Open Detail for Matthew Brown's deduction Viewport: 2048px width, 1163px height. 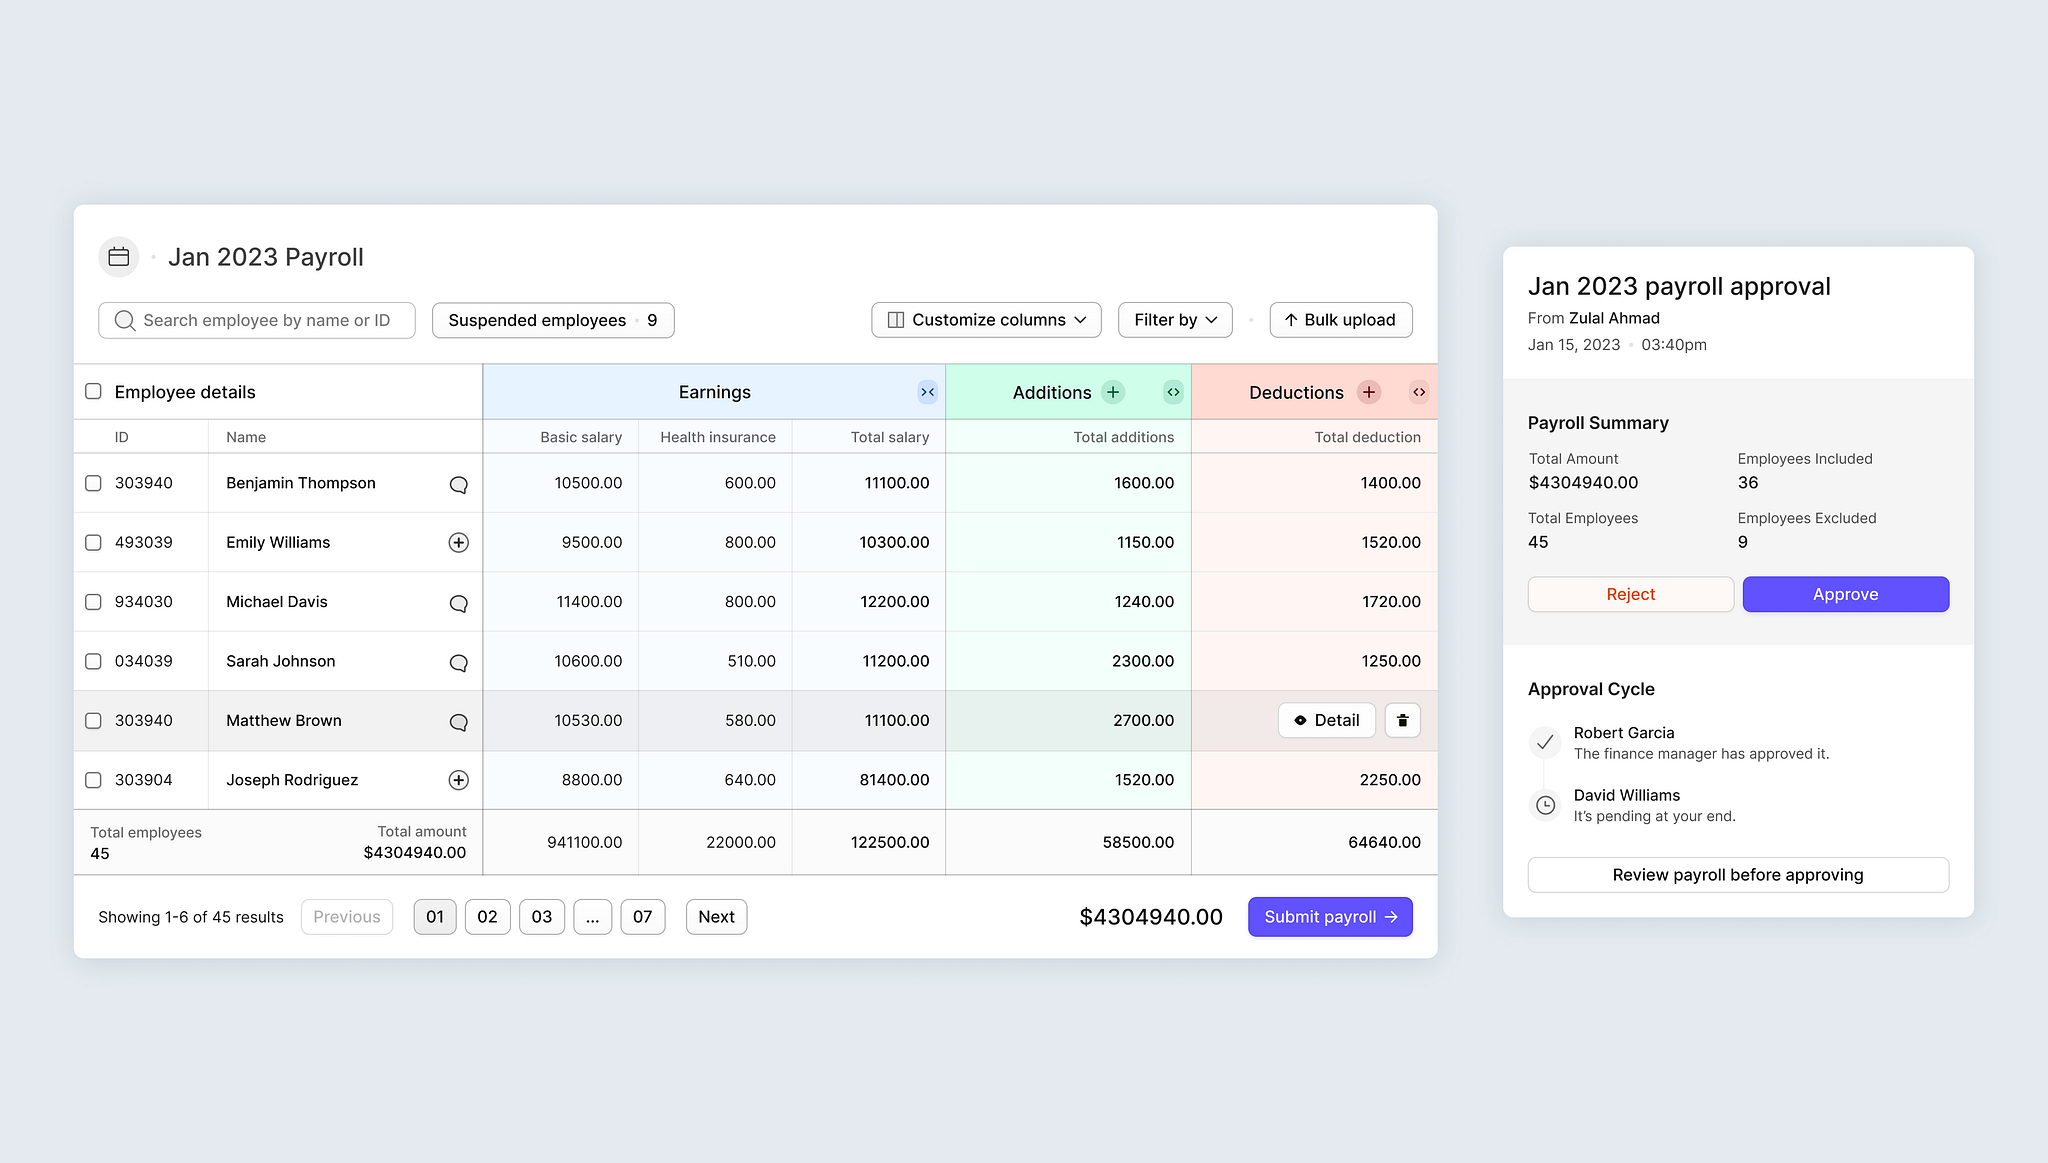click(1326, 720)
